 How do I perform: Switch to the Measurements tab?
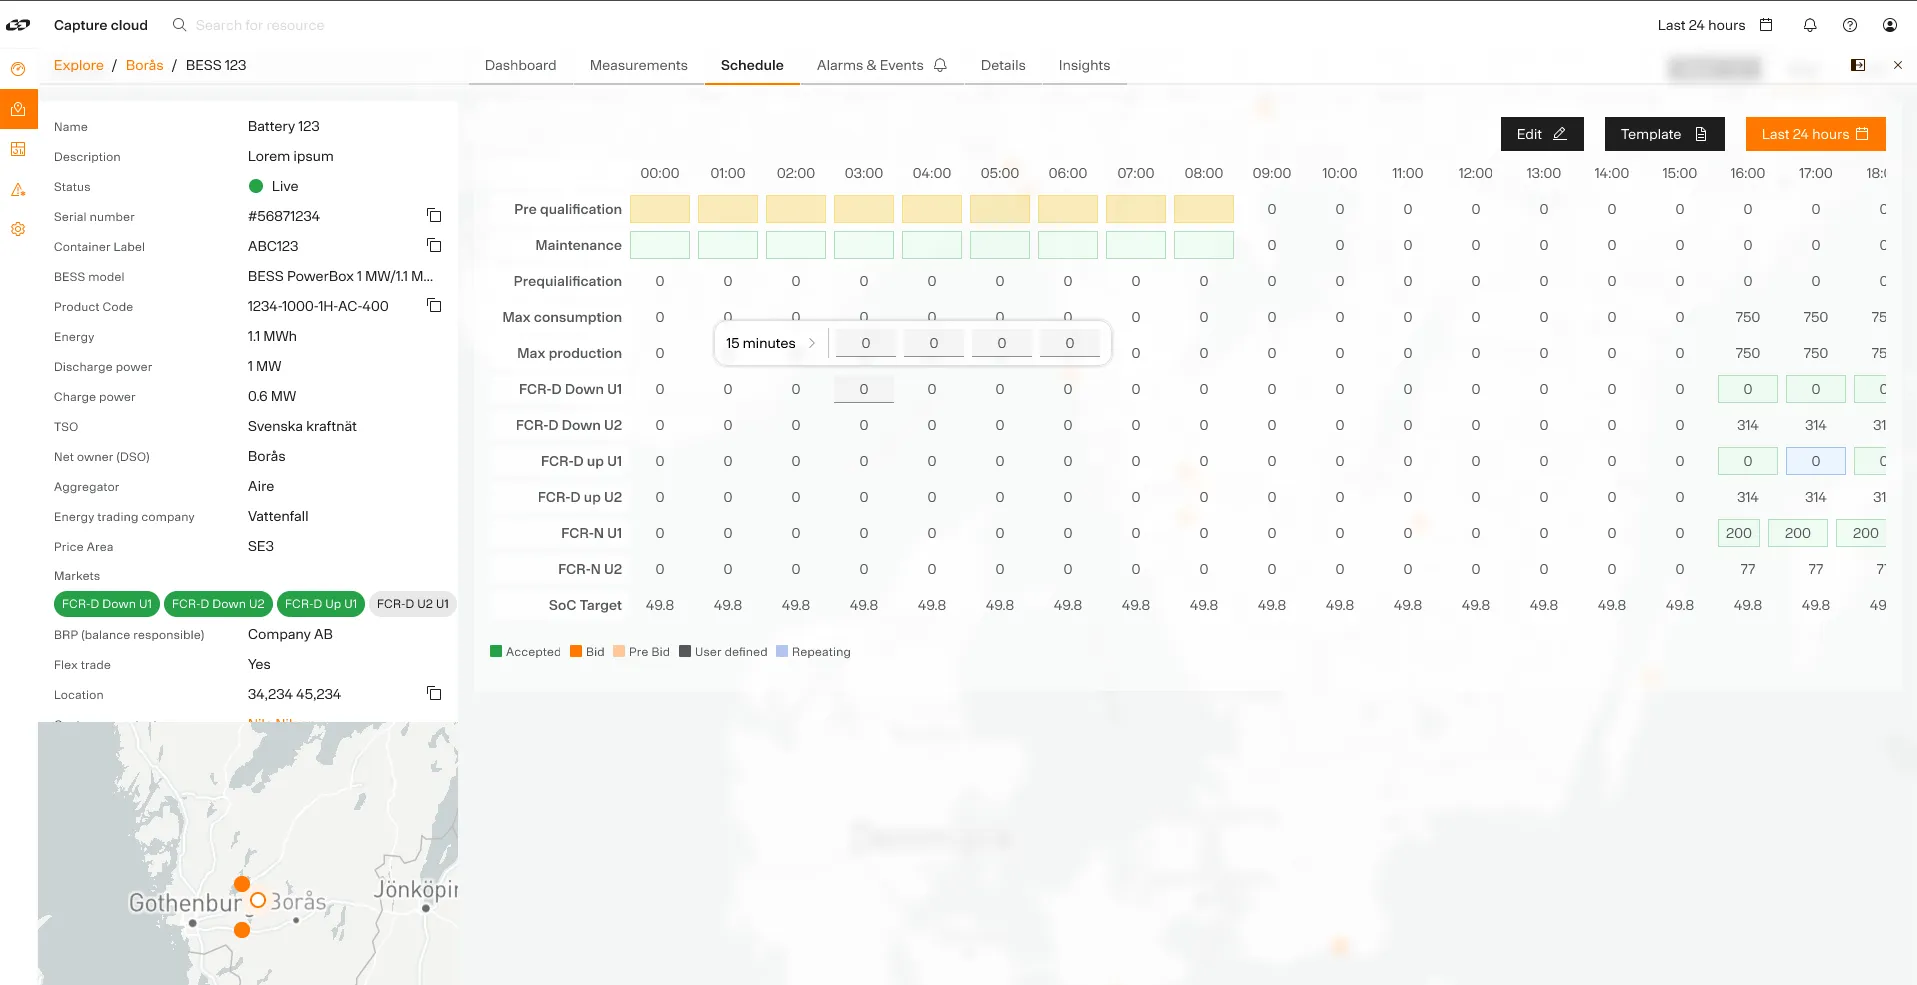tap(638, 65)
